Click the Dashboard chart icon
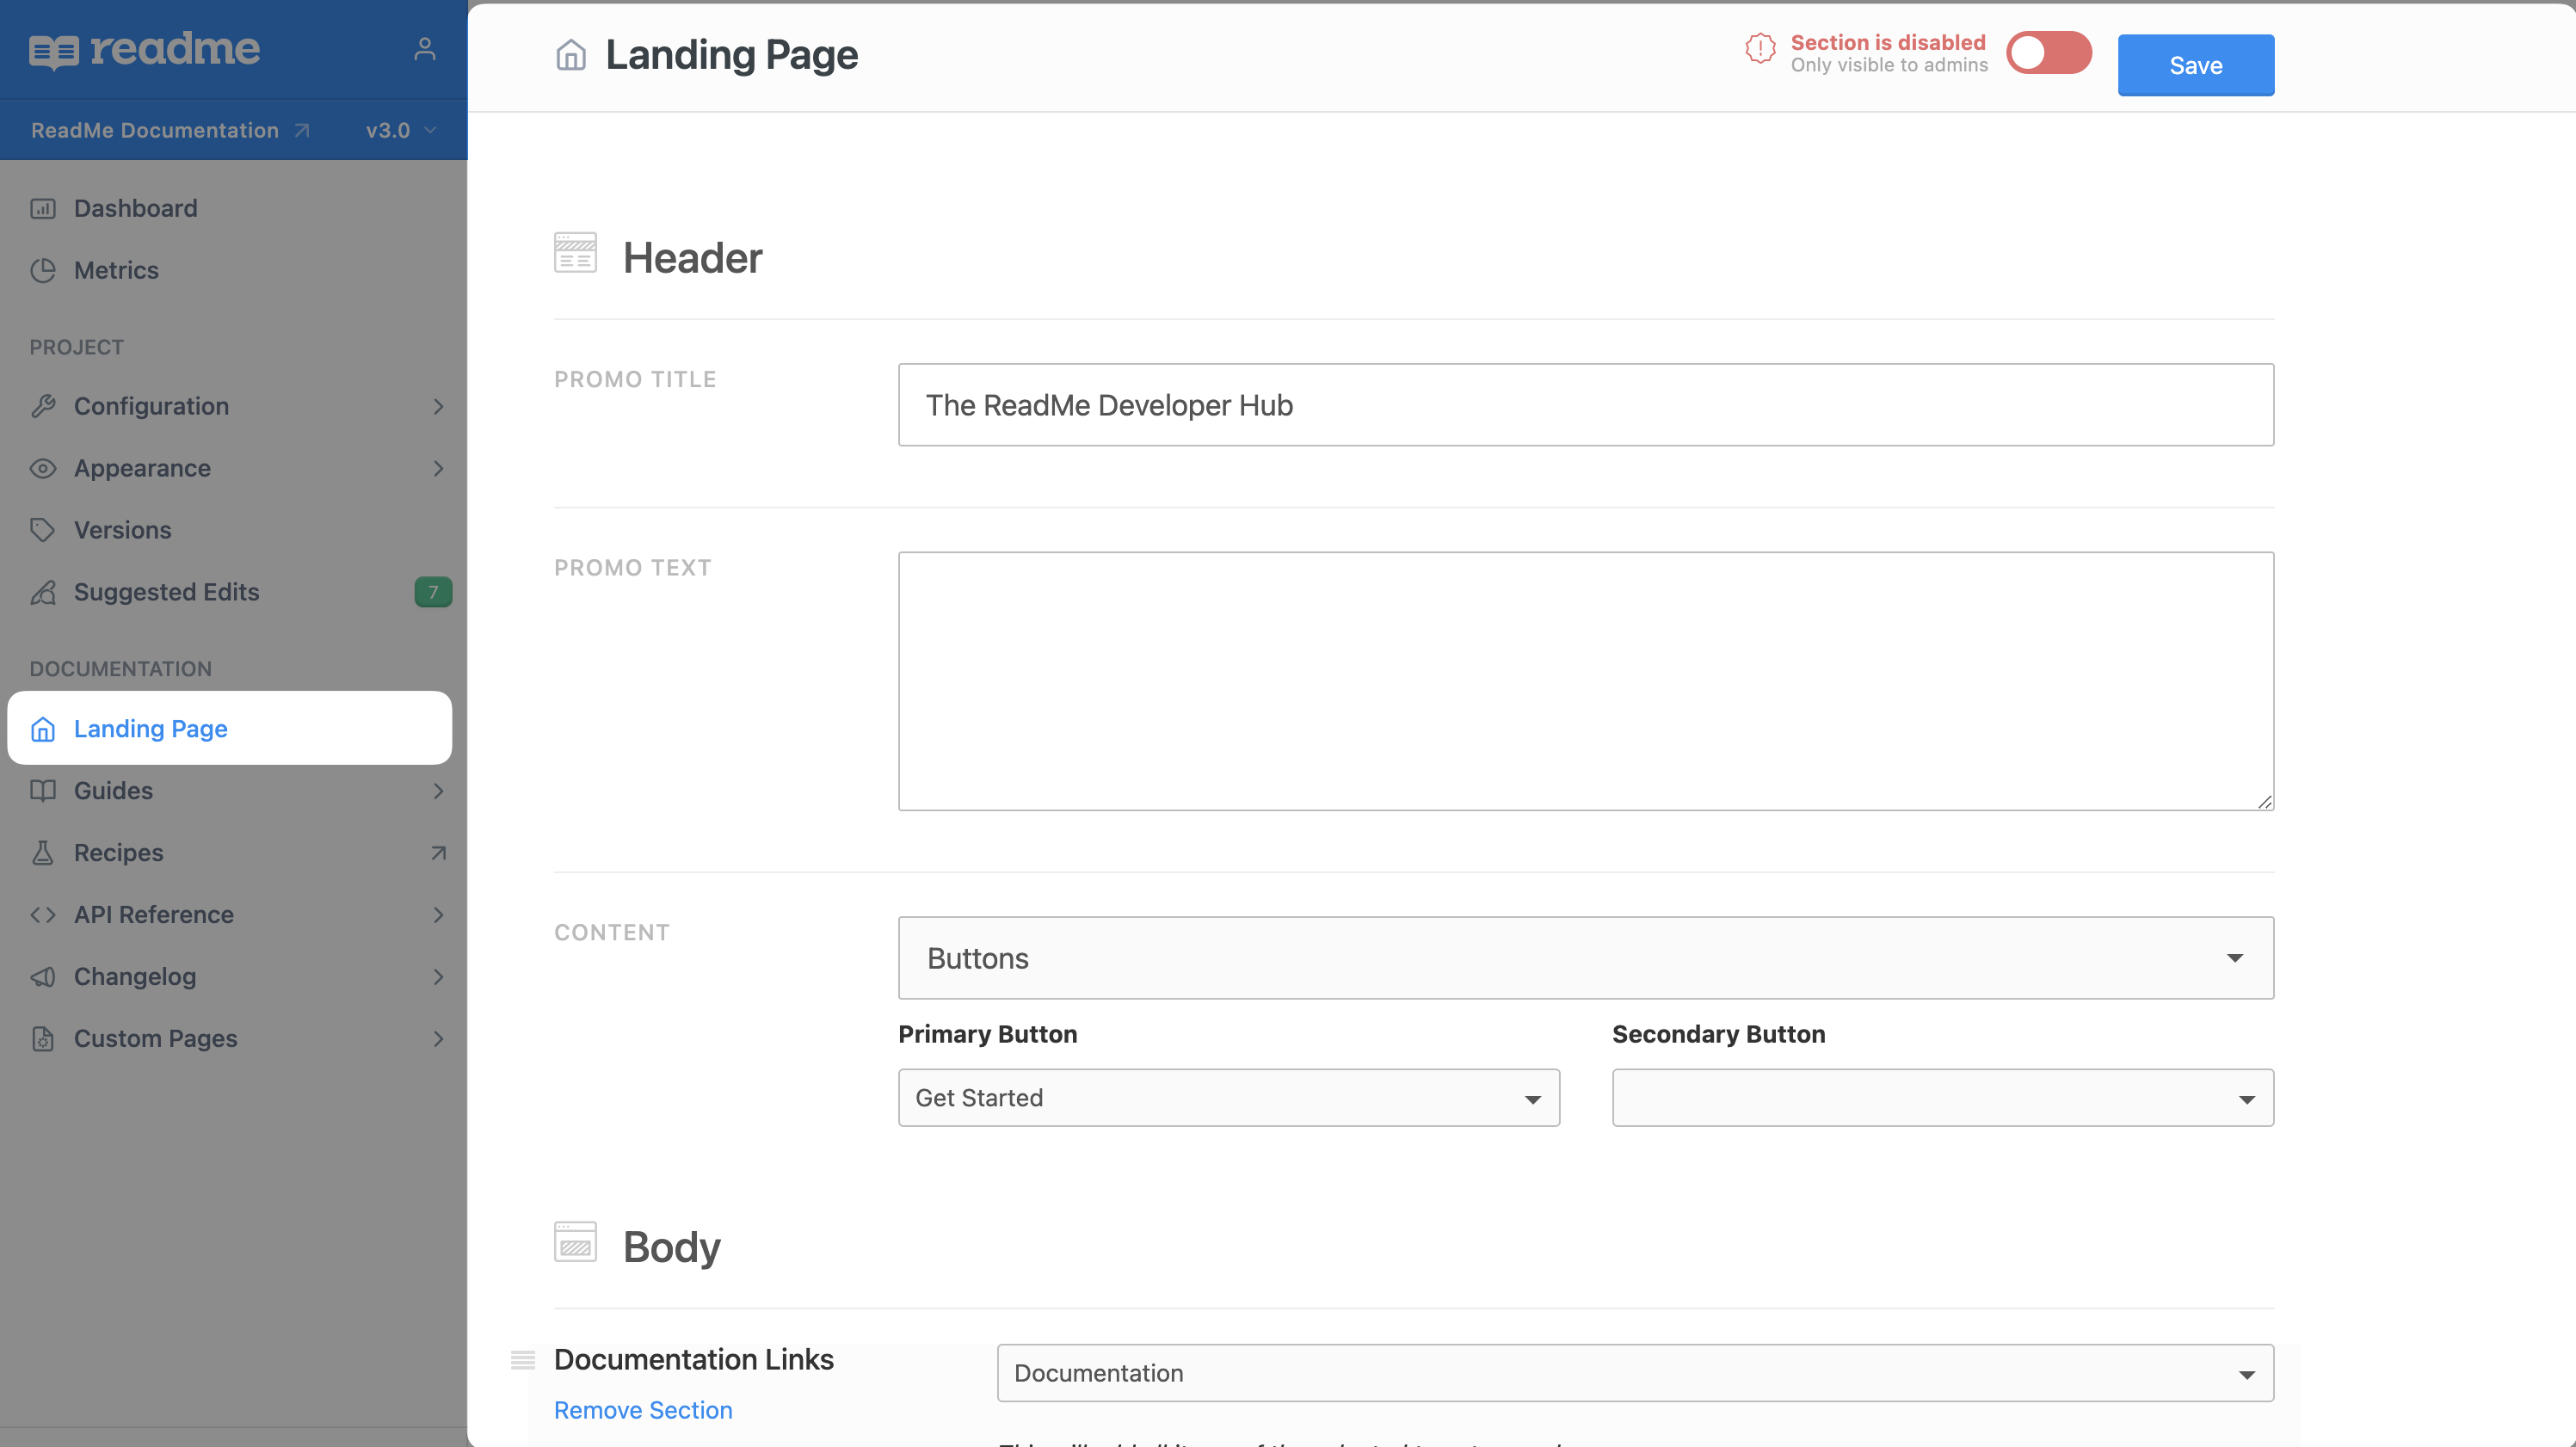The width and height of the screenshot is (2576, 1447). [43, 208]
